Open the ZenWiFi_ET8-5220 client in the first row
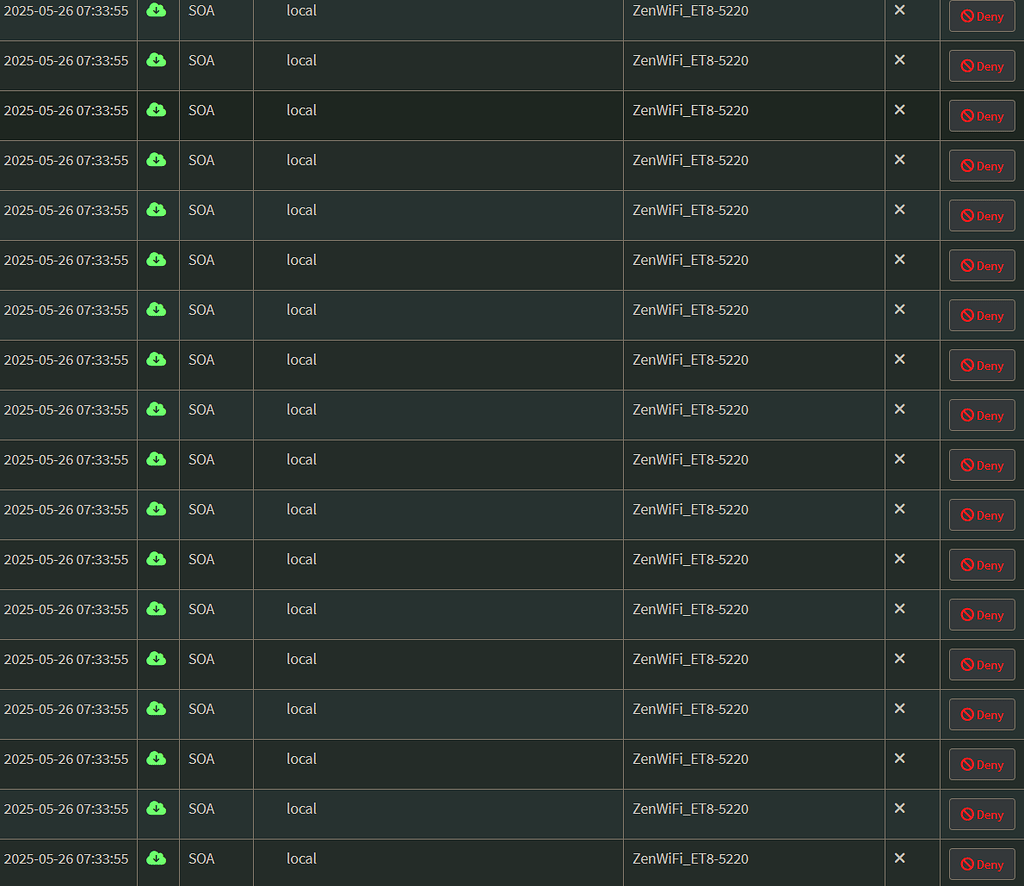Viewport: 1024px width, 886px height. click(692, 10)
